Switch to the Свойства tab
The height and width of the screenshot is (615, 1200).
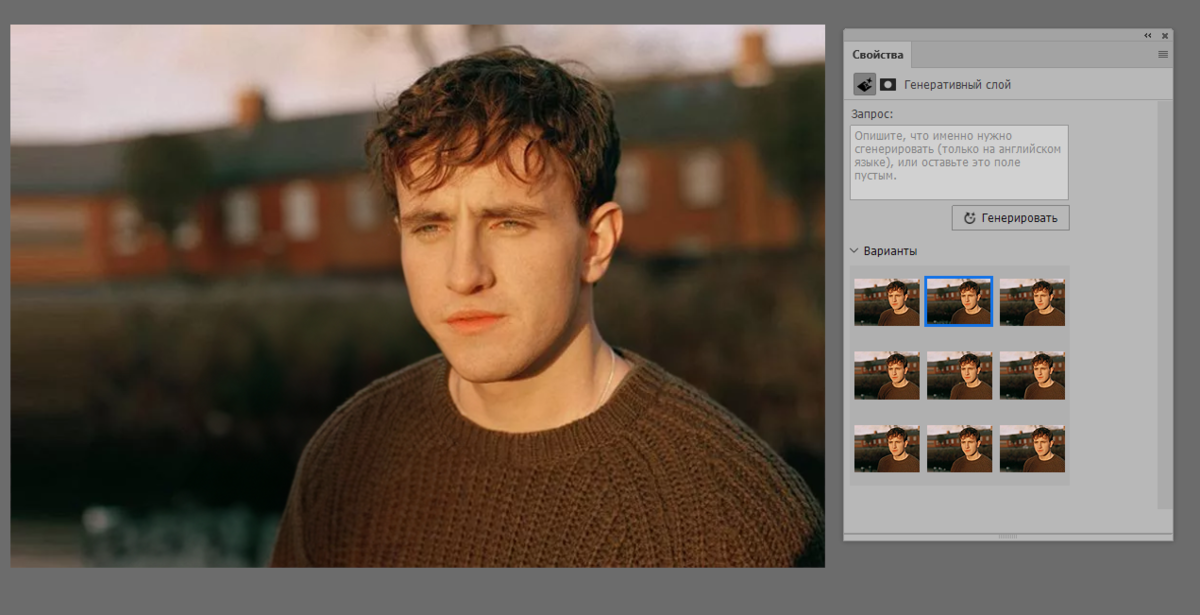tap(878, 54)
